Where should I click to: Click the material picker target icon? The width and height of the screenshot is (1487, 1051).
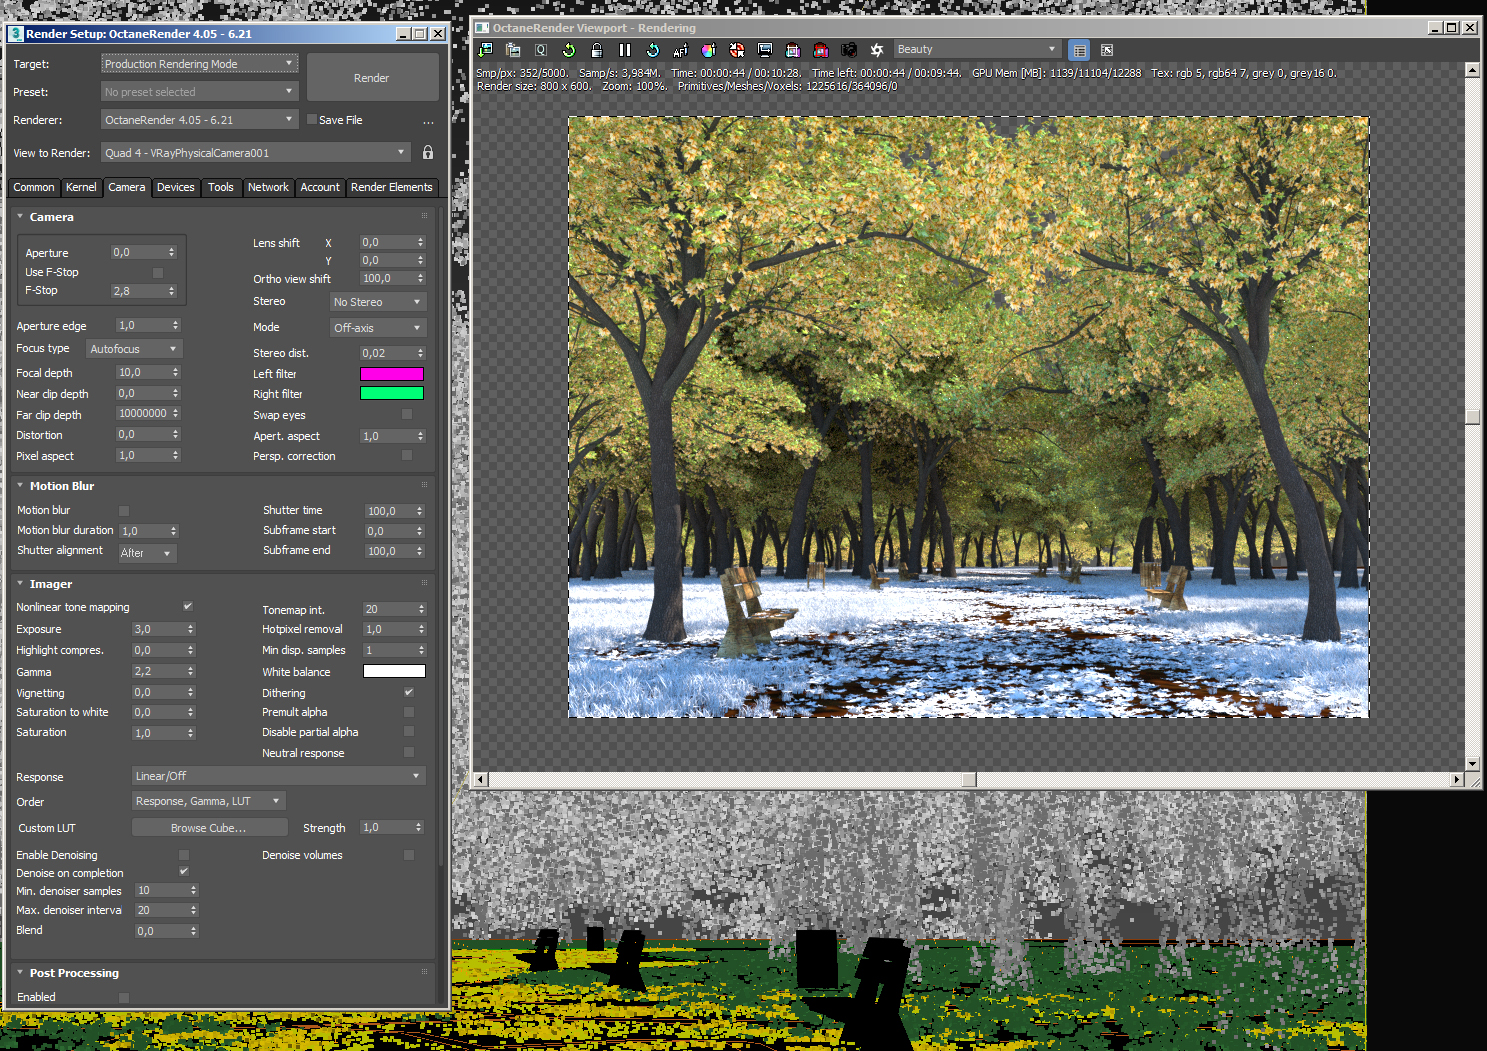pyautogui.click(x=737, y=50)
